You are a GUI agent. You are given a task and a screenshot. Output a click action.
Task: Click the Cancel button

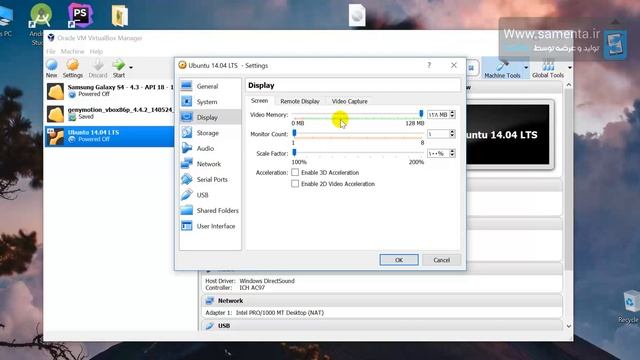(441, 260)
